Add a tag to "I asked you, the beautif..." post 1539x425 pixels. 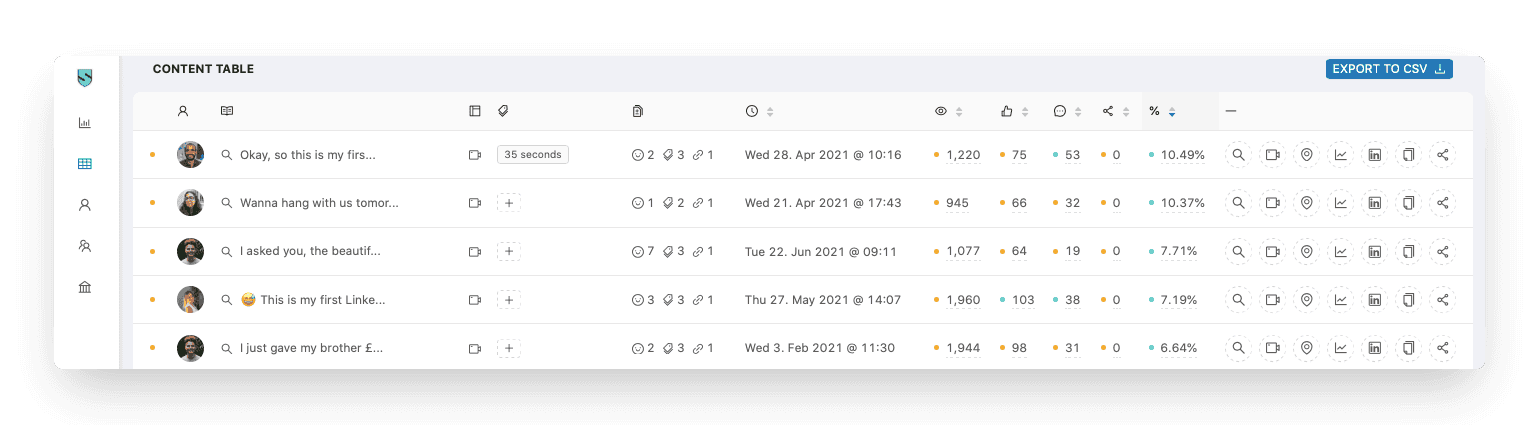pyautogui.click(x=509, y=251)
